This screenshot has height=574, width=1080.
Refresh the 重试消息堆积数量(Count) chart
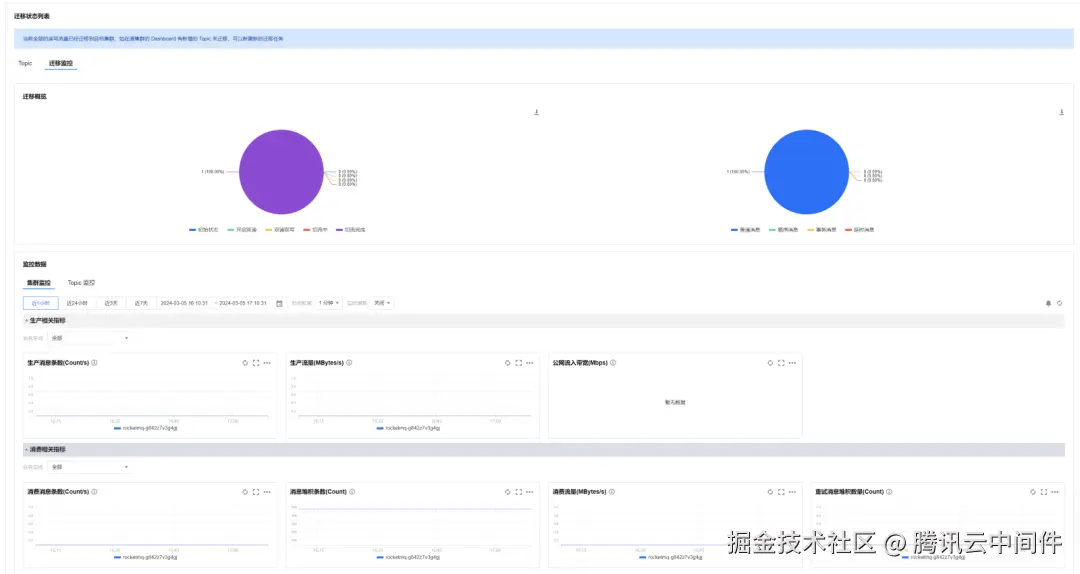(x=1032, y=492)
